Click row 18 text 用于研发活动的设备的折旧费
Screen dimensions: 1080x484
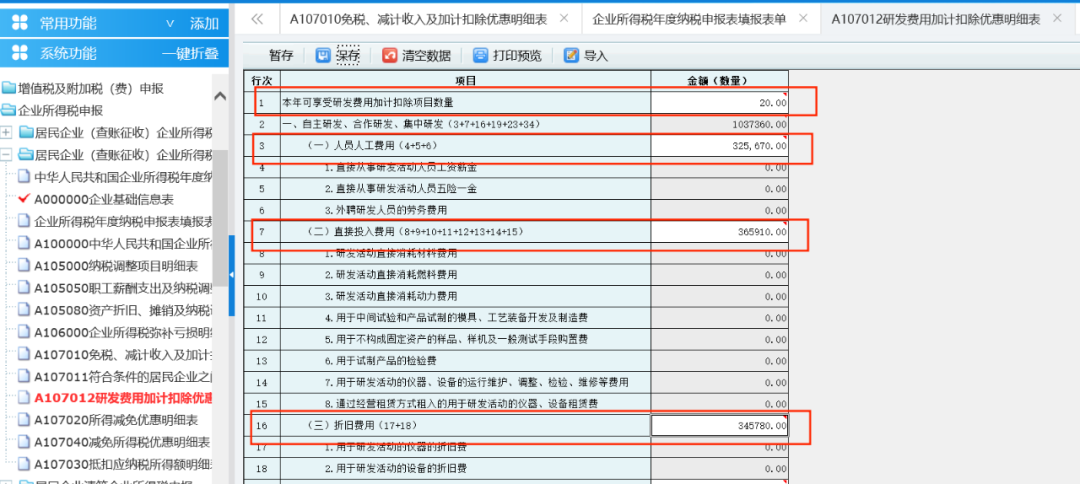coord(396,469)
